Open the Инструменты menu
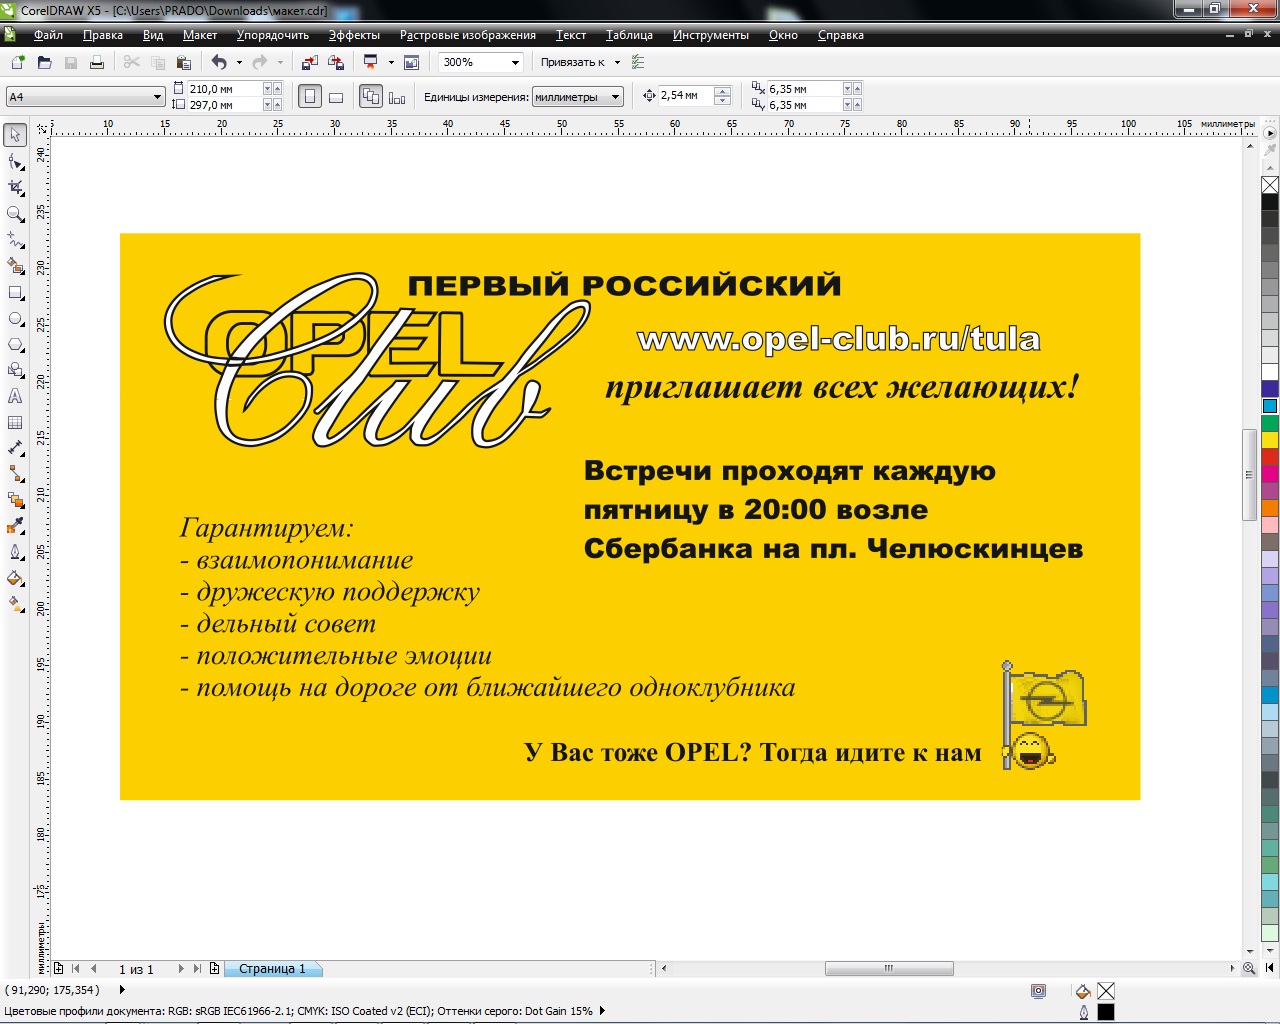Viewport: 1280px width, 1024px height. click(x=710, y=35)
